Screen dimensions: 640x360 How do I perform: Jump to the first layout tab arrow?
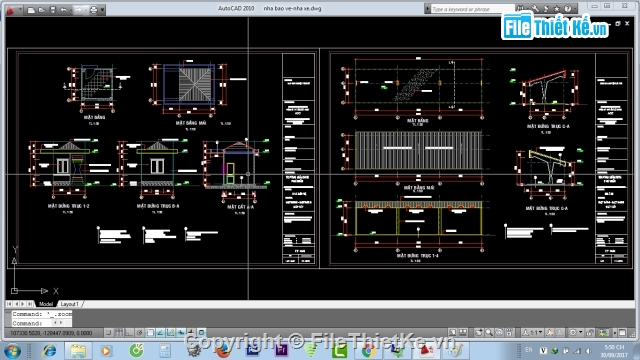pos(9,304)
